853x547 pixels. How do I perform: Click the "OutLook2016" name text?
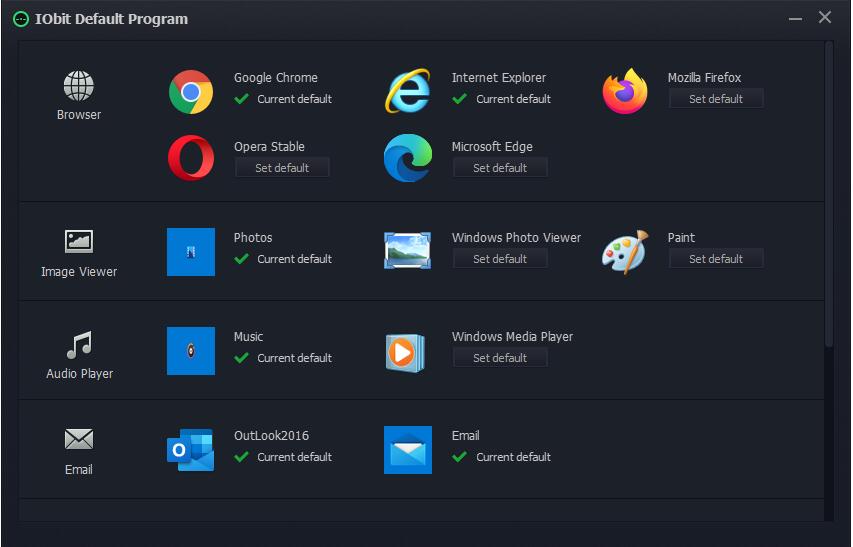[271, 436]
